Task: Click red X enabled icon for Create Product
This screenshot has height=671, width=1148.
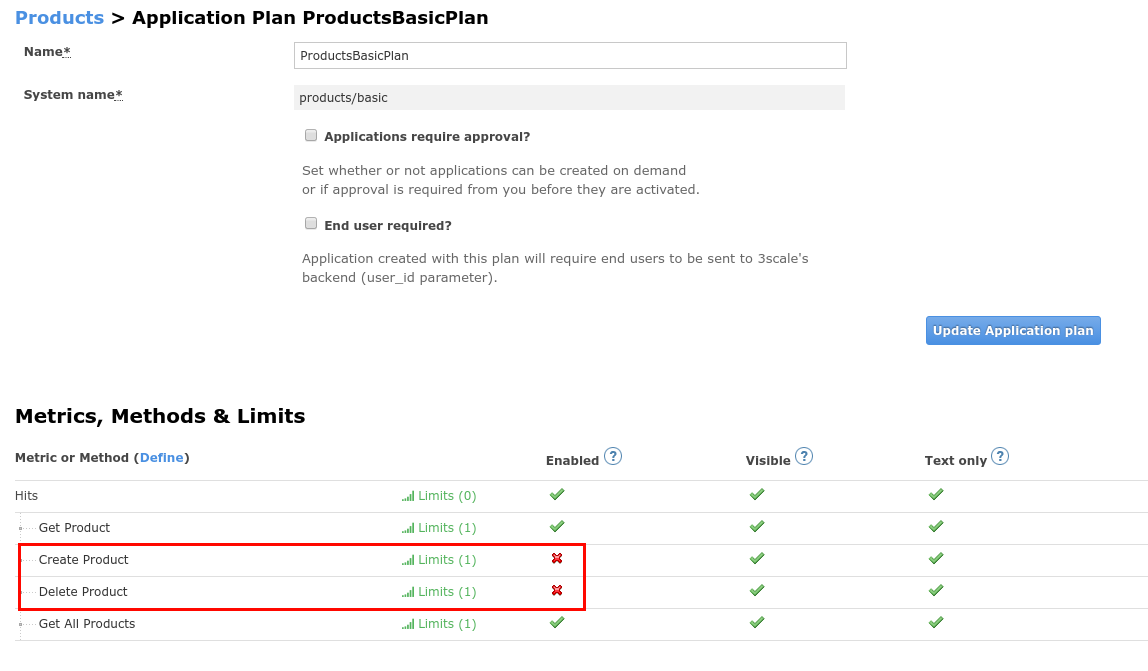Action: 557,558
